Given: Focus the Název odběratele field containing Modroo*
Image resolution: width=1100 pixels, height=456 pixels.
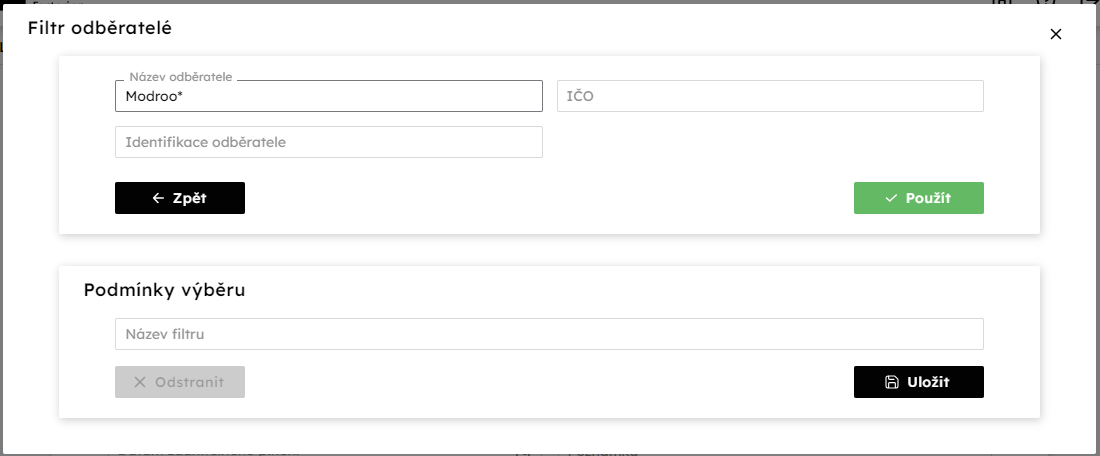Looking at the screenshot, I should tap(328, 96).
